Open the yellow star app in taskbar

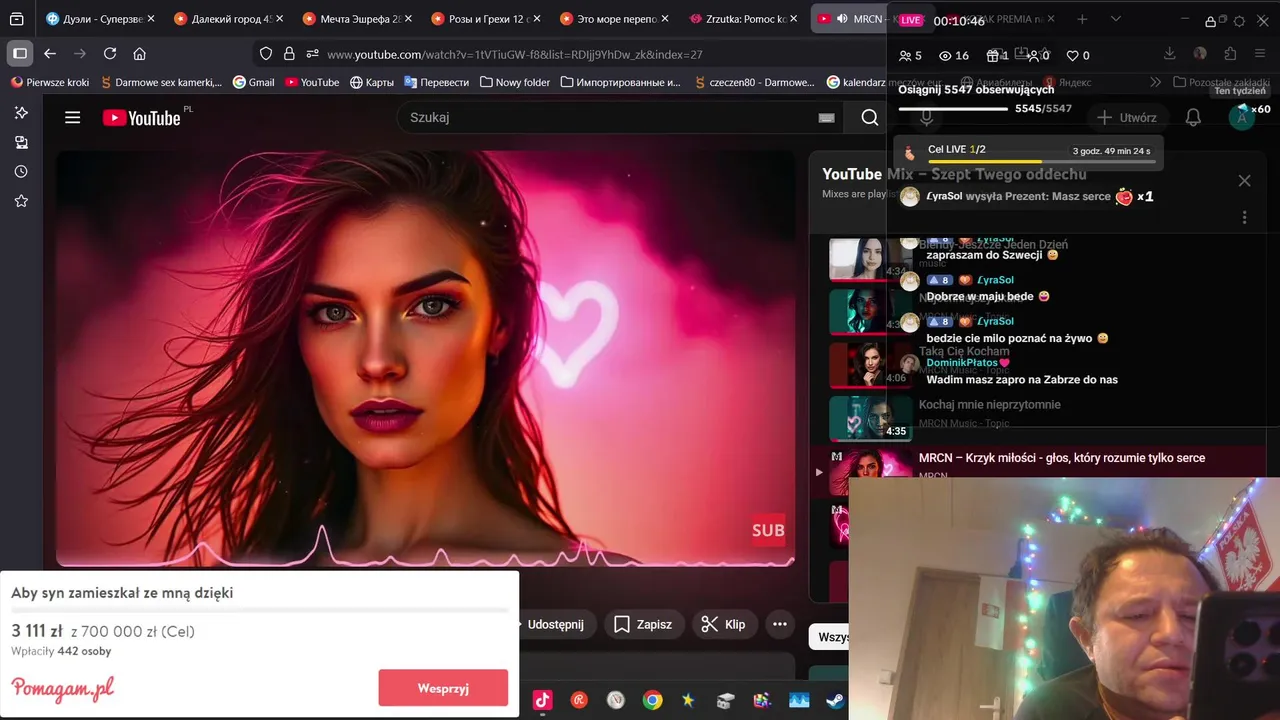(688, 700)
